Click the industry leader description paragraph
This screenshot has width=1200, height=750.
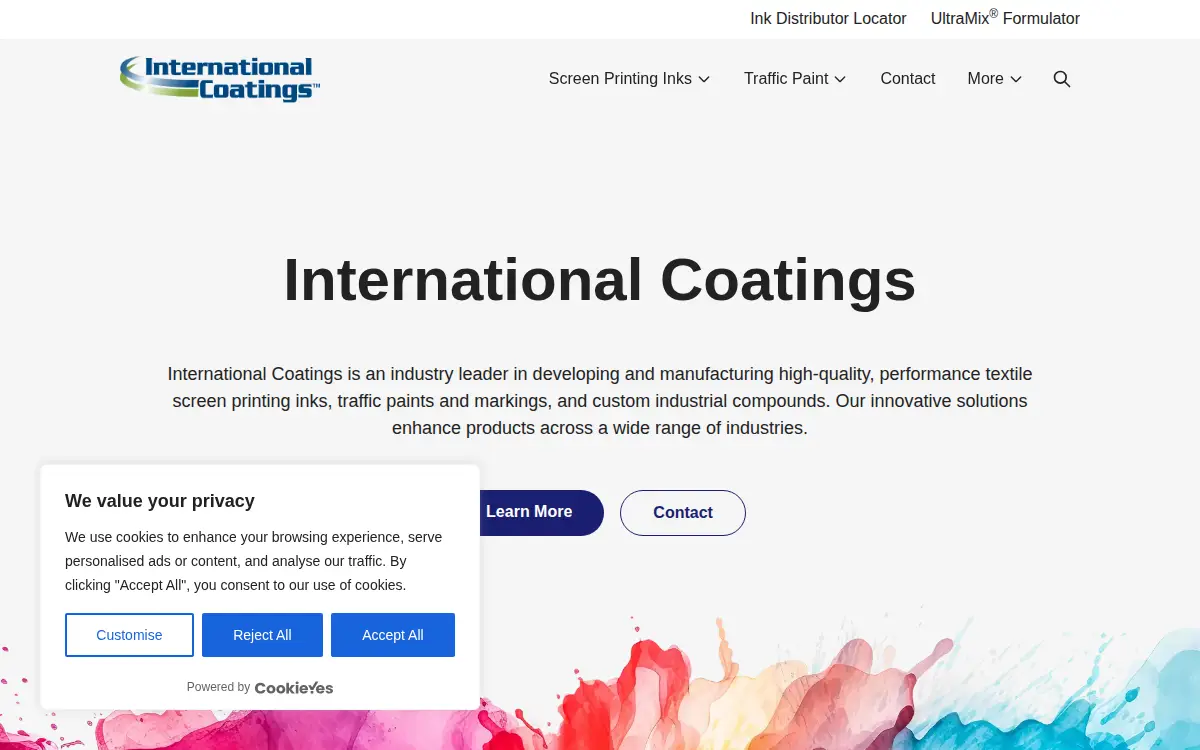tap(600, 401)
